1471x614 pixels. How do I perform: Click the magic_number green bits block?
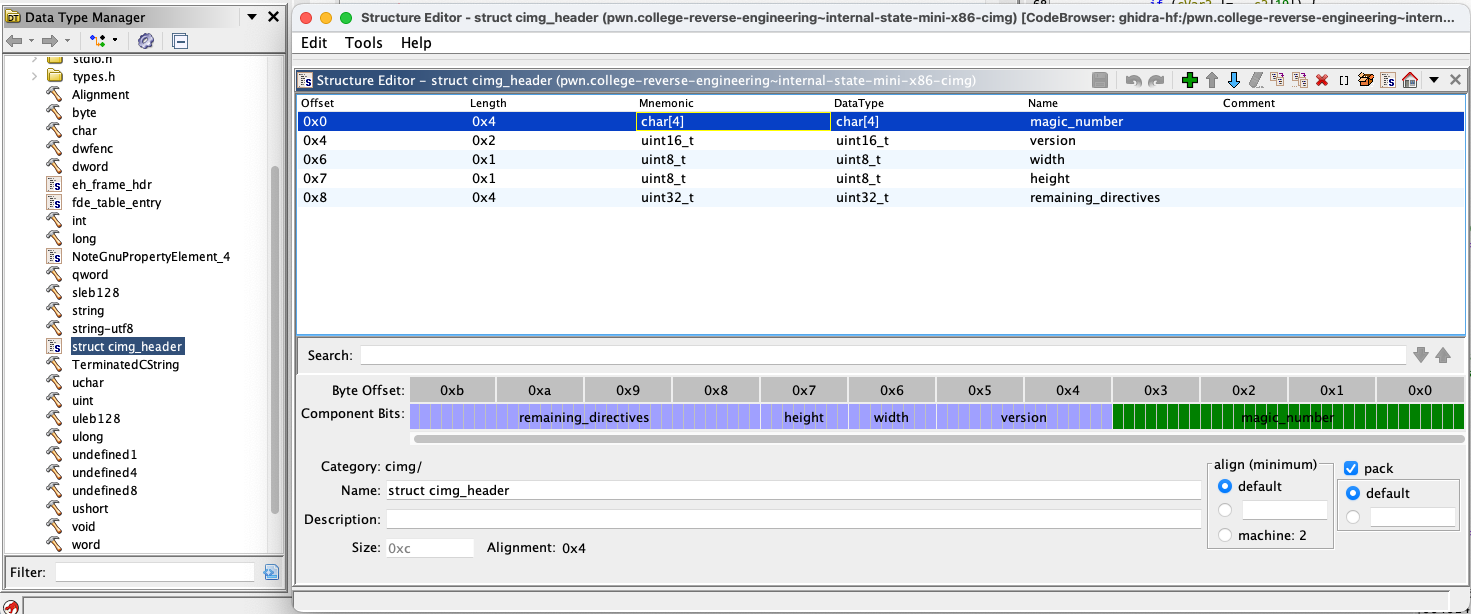tap(1288, 417)
